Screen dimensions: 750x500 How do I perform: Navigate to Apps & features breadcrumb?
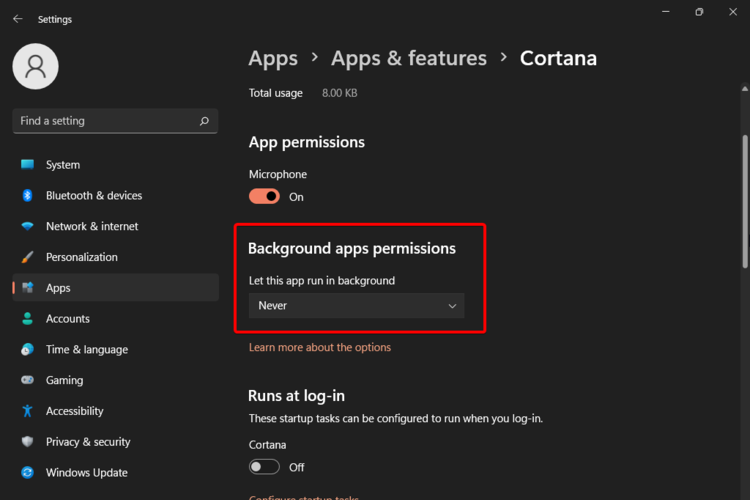[408, 58]
